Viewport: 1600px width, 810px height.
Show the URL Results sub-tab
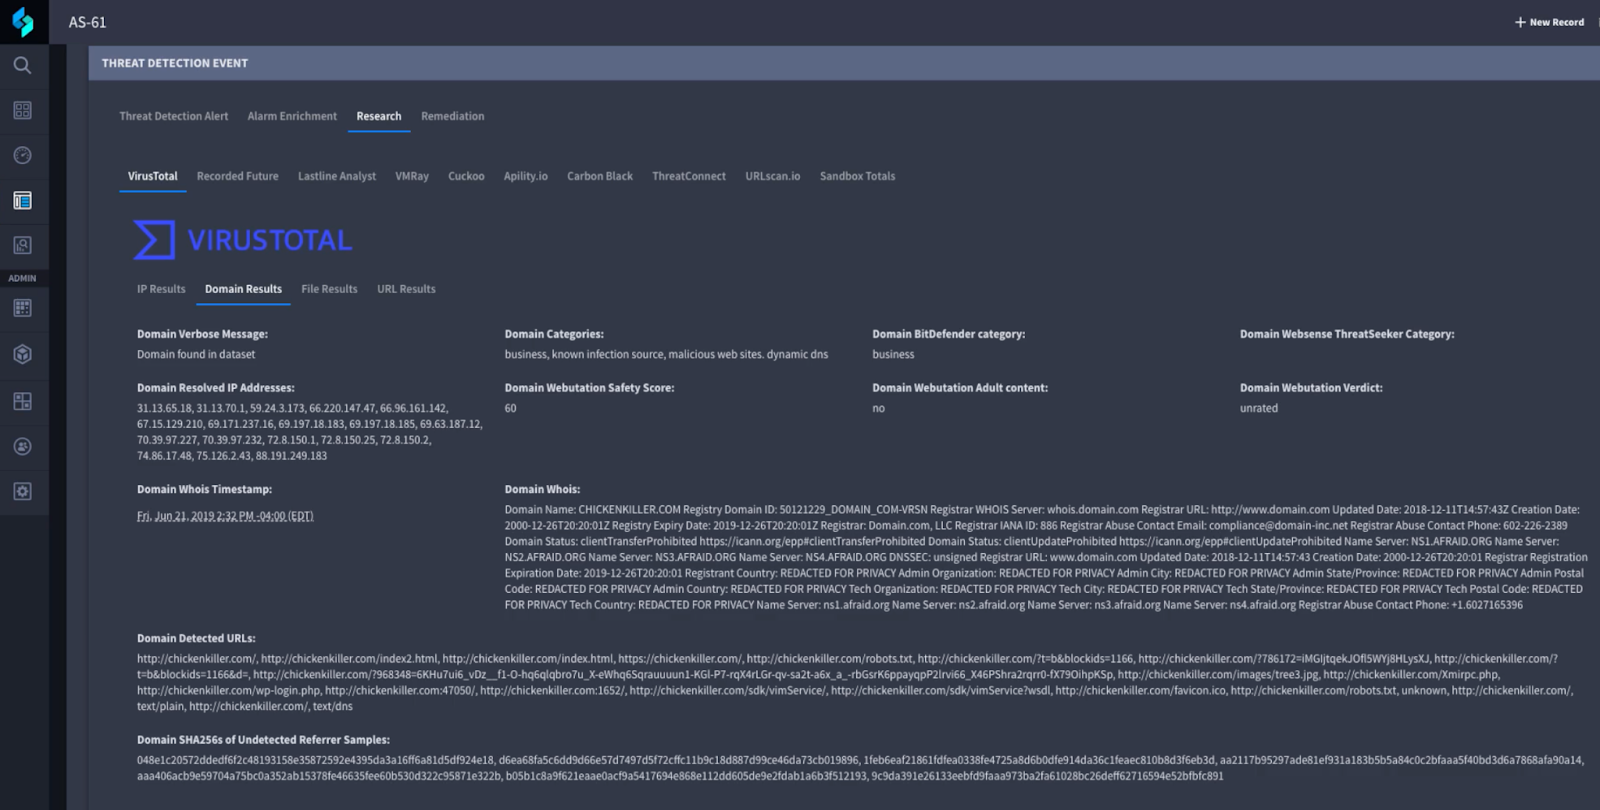[406, 289]
